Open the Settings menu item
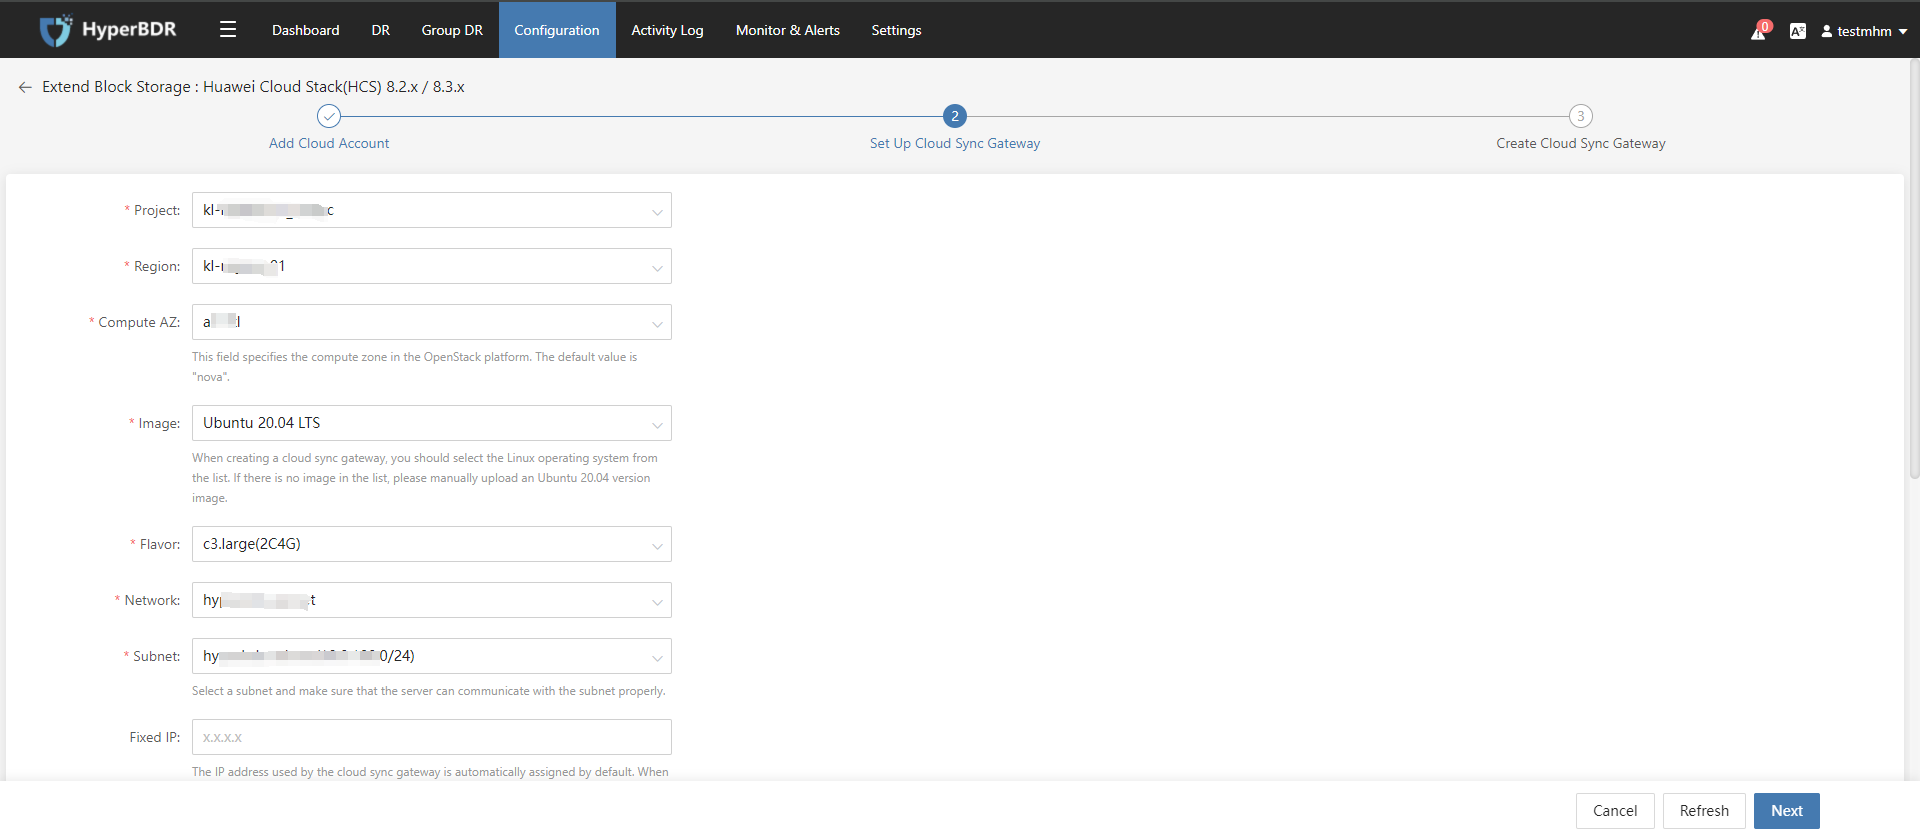Viewport: 1920px width, 840px height. [x=896, y=30]
